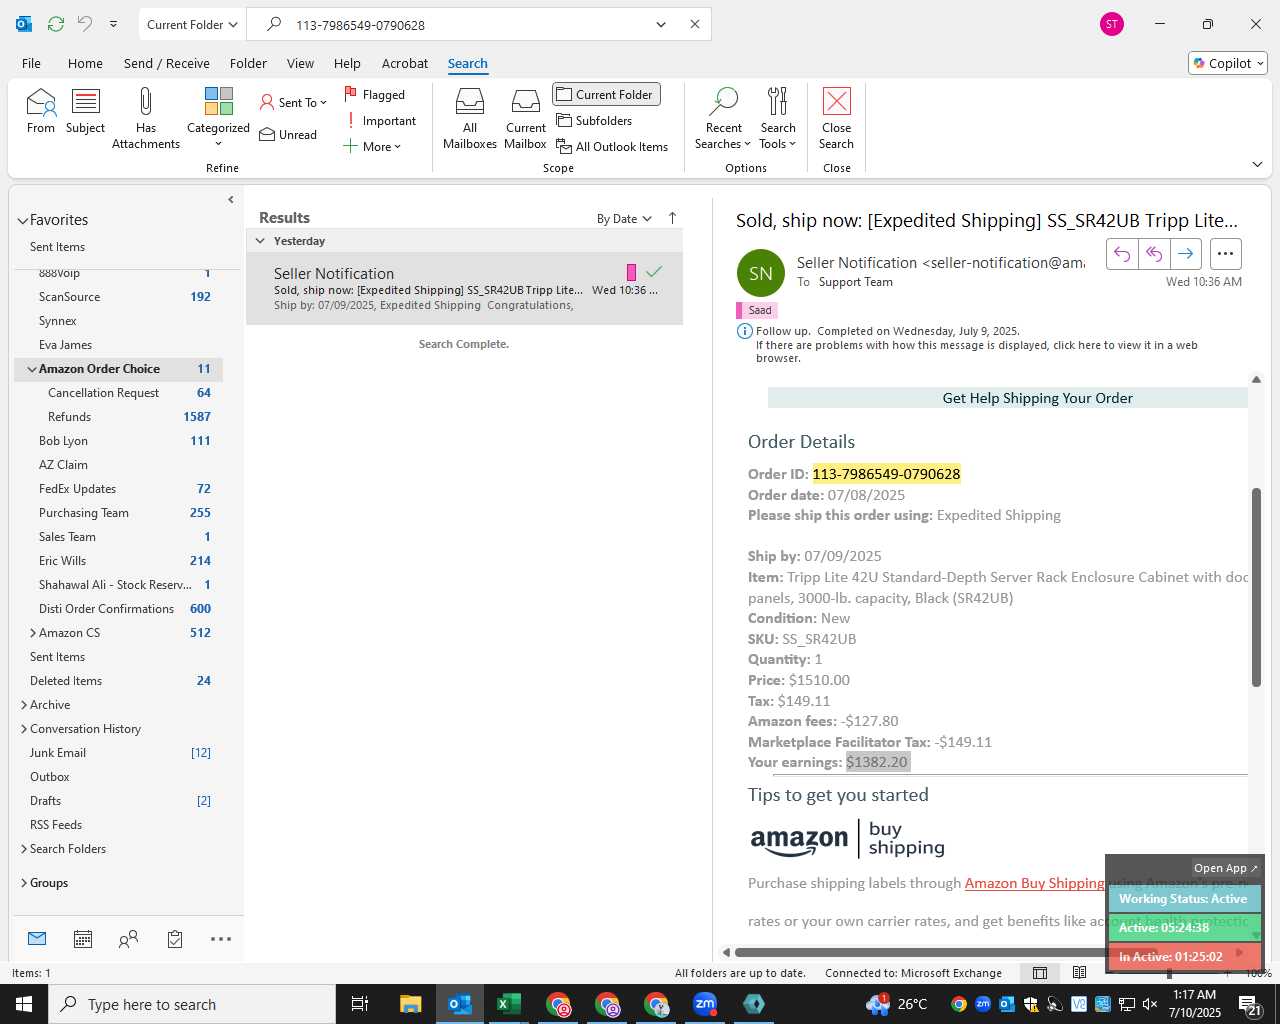
Task: Click Forward arrow in reading pane
Action: [x=1186, y=254]
